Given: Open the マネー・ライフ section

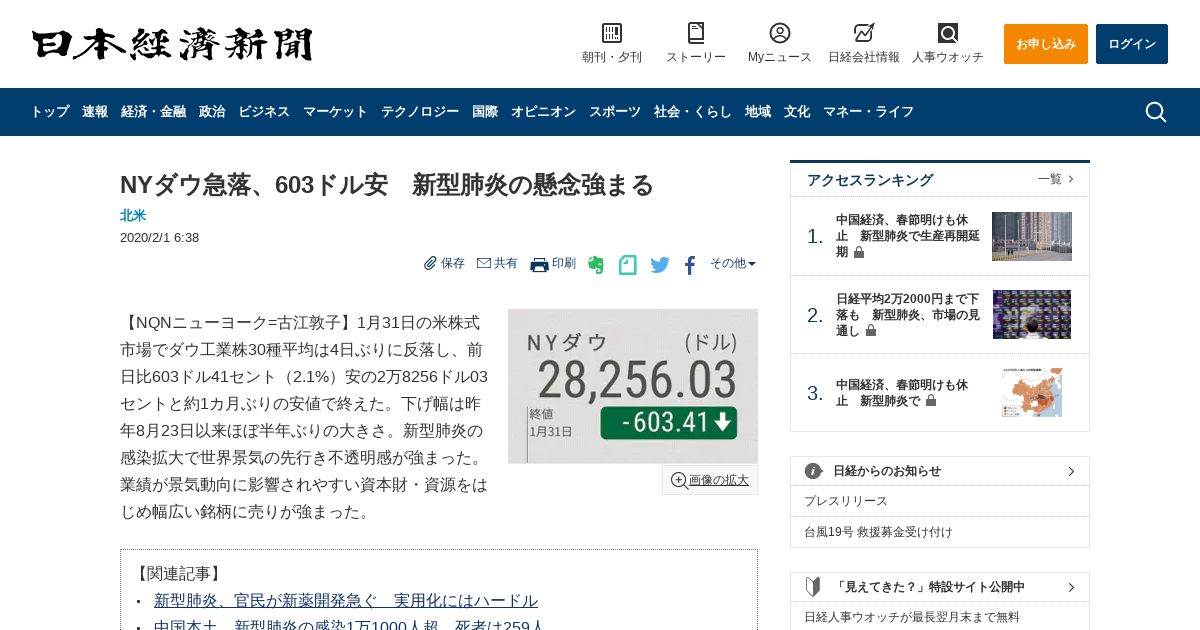Looking at the screenshot, I should click(x=869, y=112).
